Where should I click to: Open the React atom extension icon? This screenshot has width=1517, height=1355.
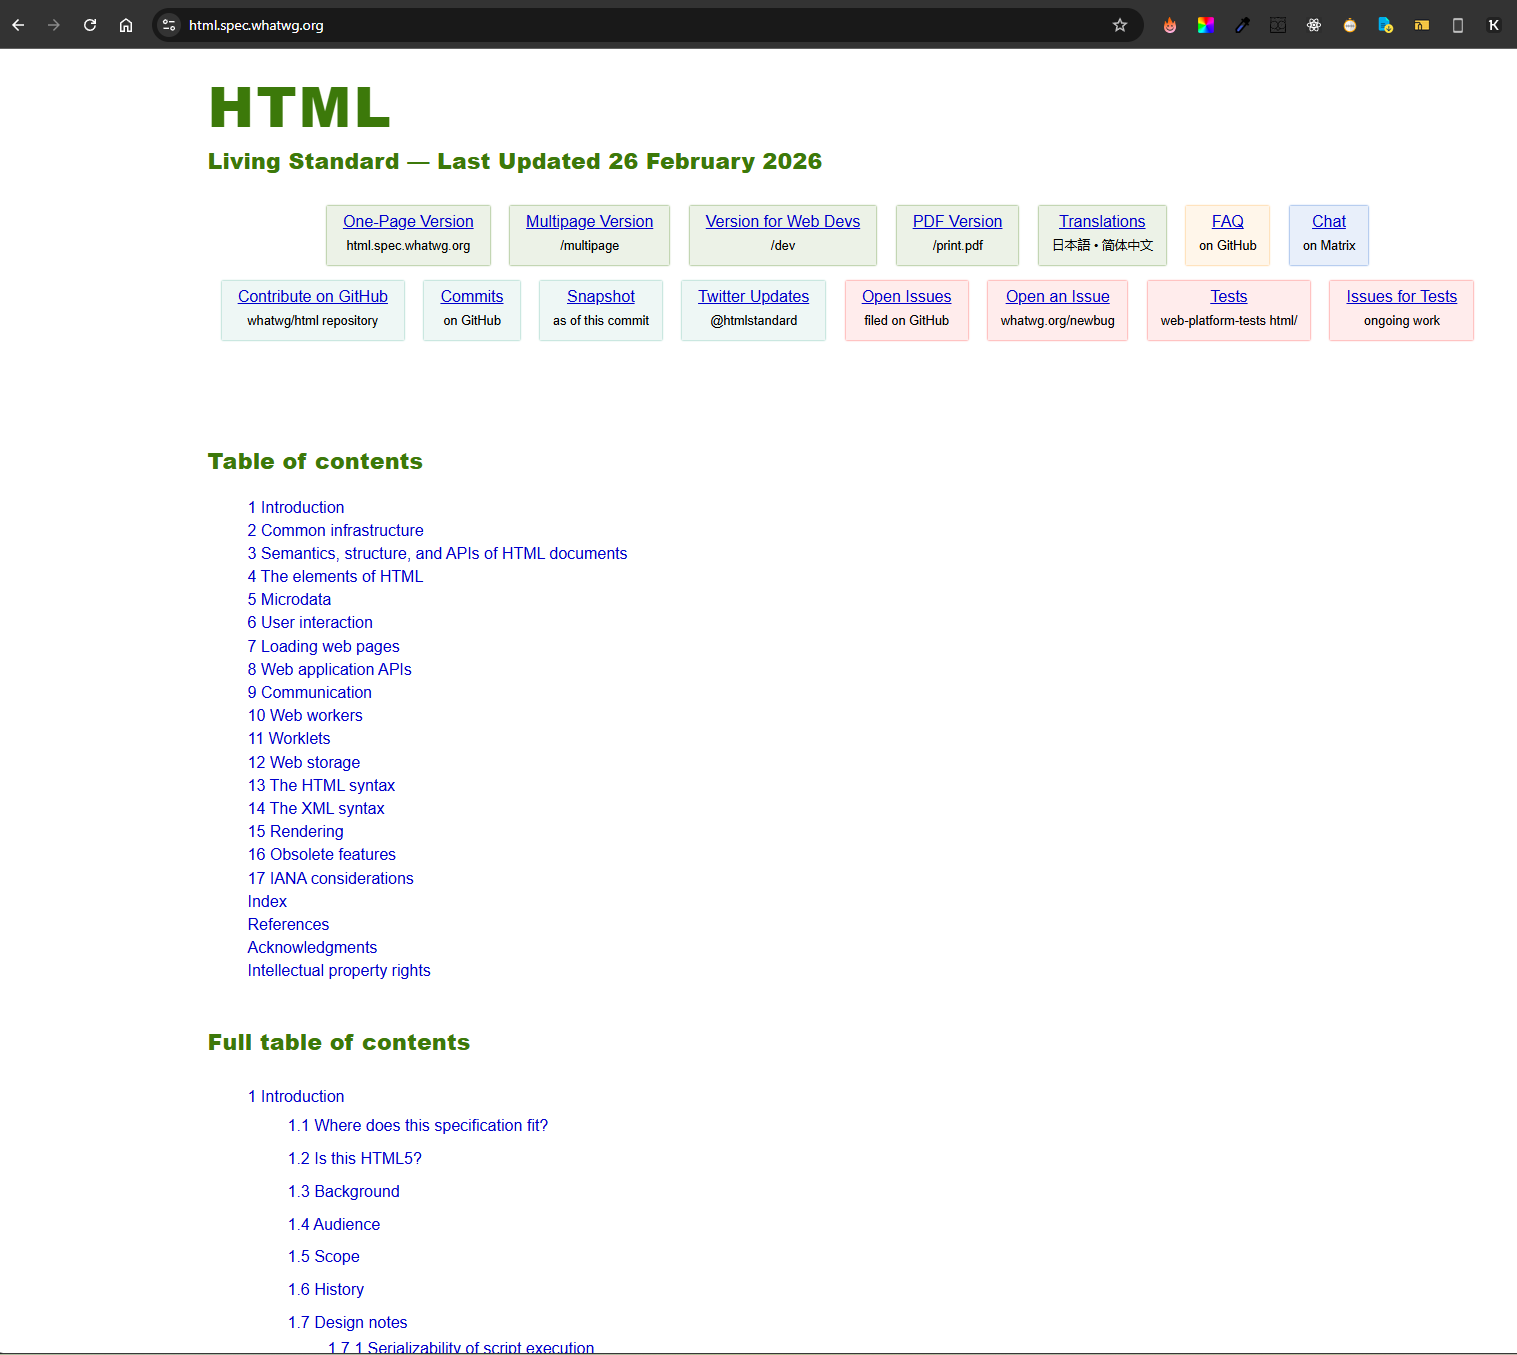pos(1314,25)
